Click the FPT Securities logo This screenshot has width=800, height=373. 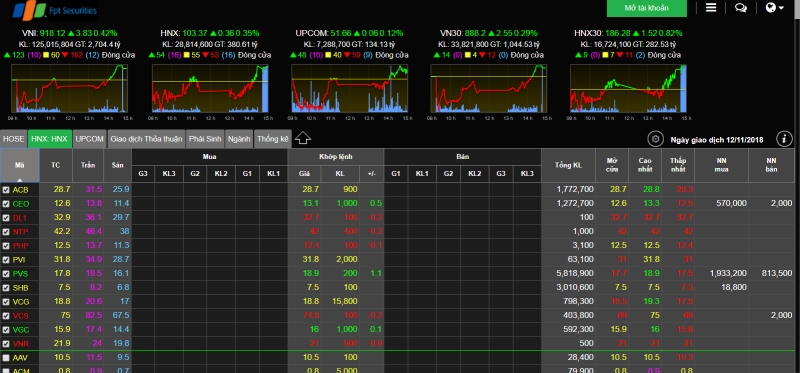55,9
